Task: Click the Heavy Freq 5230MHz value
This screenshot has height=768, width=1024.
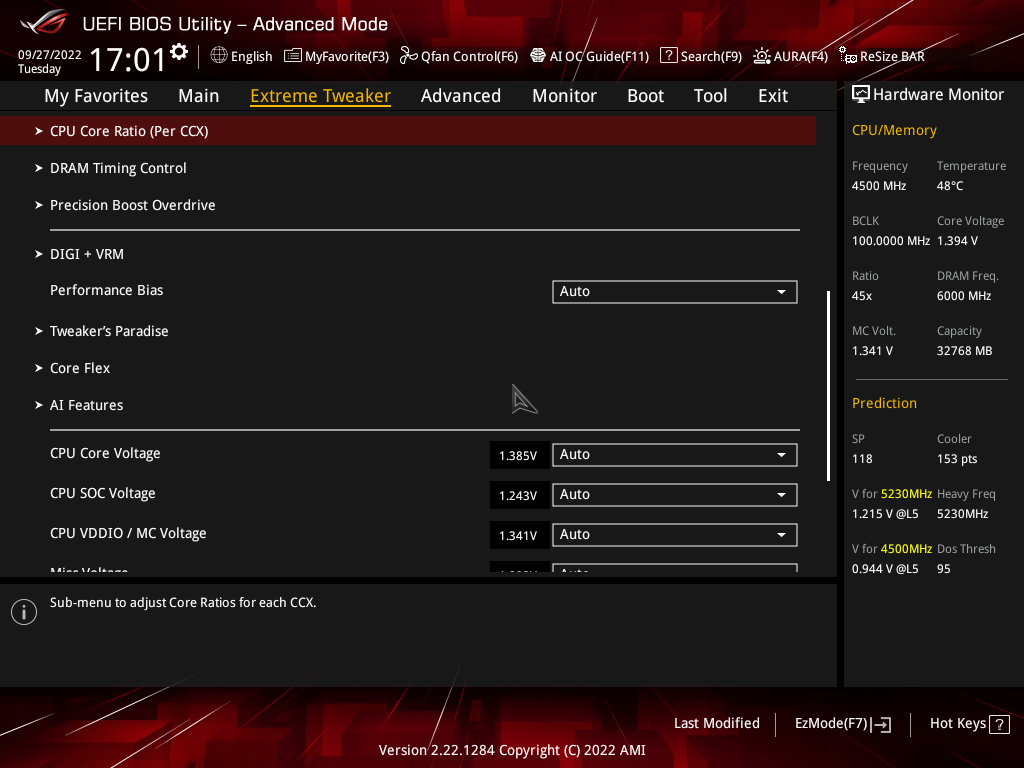Action: [963, 514]
